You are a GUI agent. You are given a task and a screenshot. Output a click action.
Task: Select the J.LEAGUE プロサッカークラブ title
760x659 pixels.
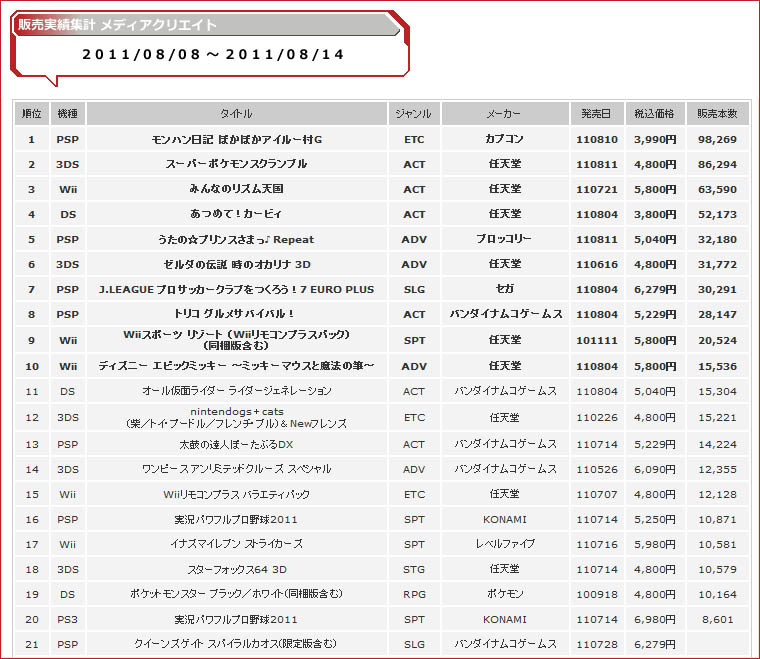237,290
